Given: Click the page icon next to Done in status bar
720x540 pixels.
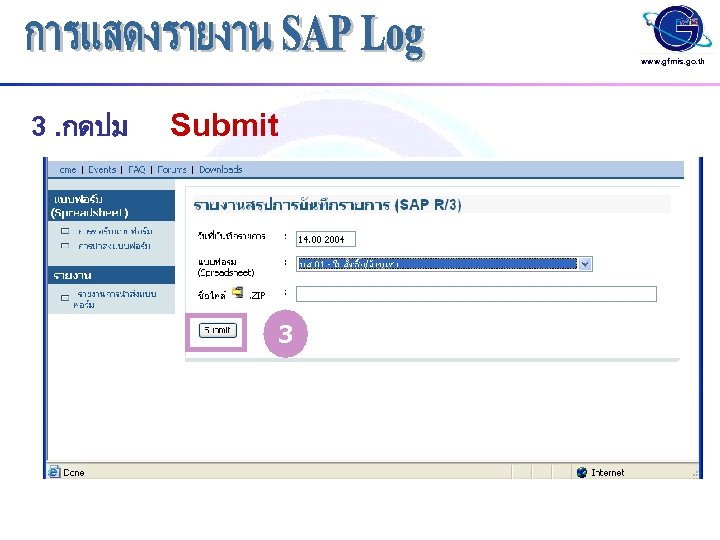Looking at the screenshot, I should click(x=54, y=472).
